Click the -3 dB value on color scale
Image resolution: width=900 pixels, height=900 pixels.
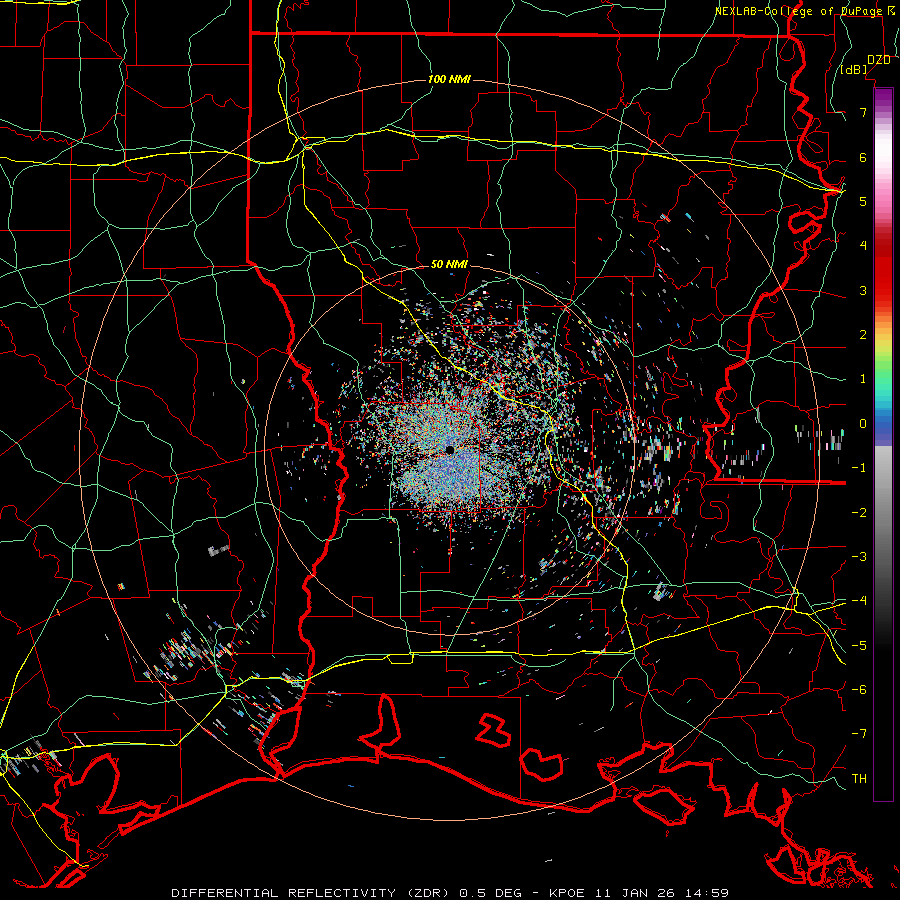[x=859, y=557]
